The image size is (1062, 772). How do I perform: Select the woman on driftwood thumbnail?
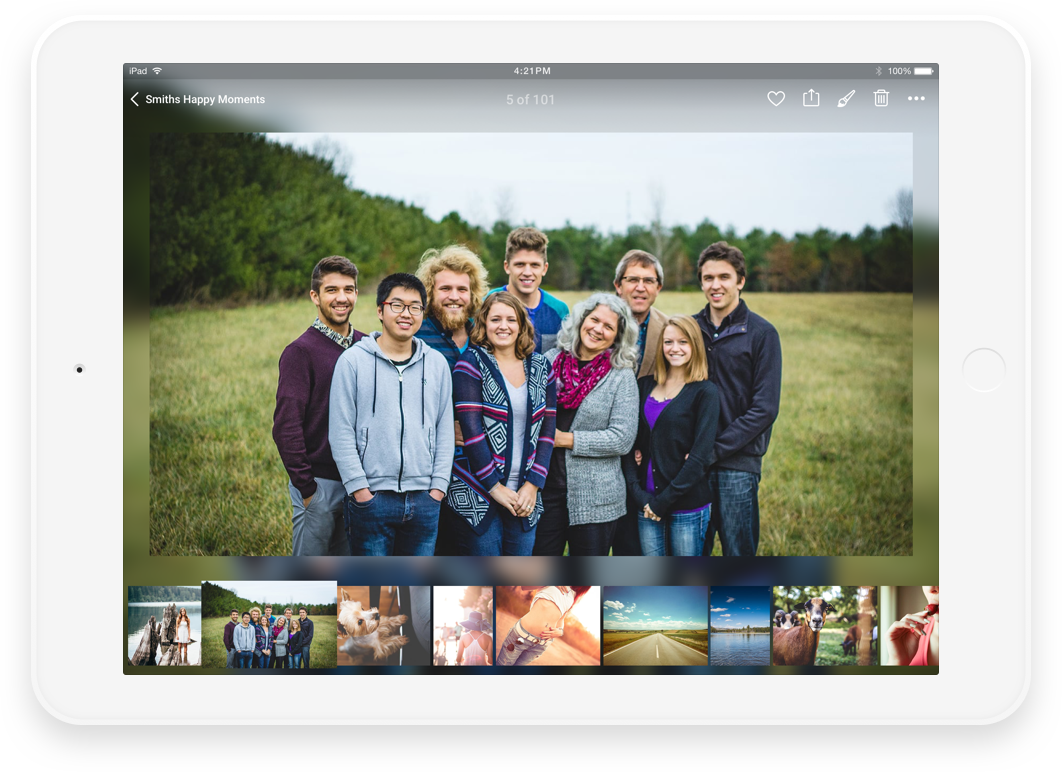click(x=164, y=626)
